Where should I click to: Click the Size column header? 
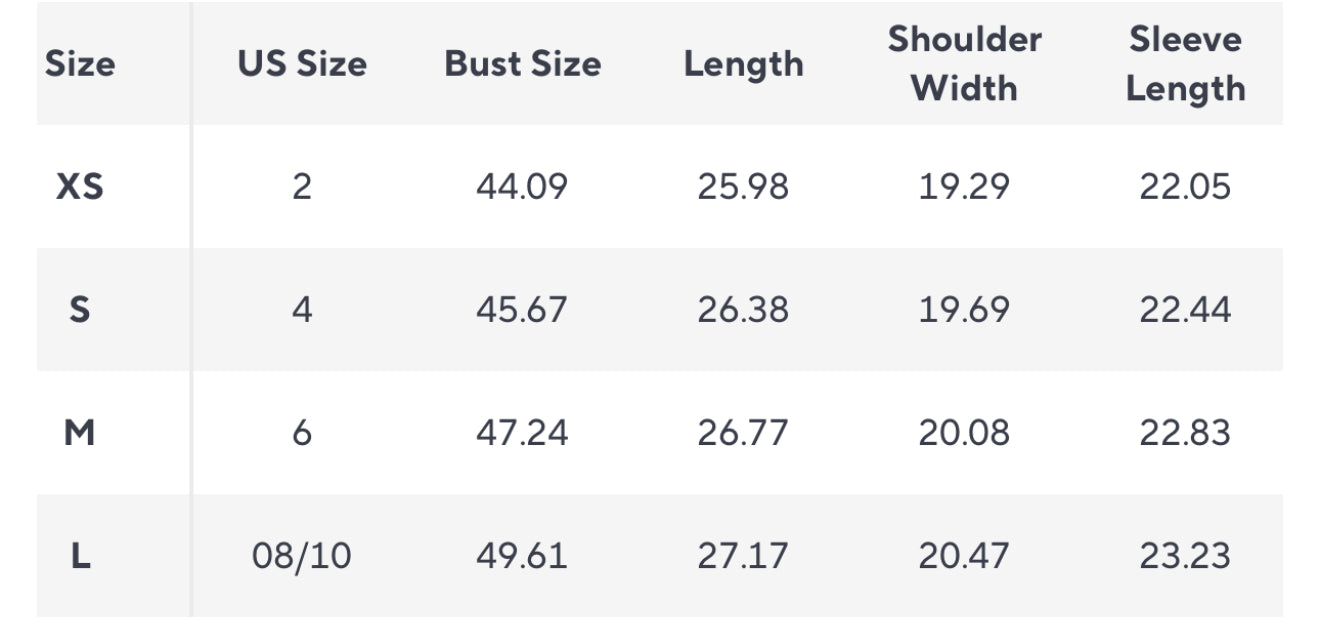[80, 64]
